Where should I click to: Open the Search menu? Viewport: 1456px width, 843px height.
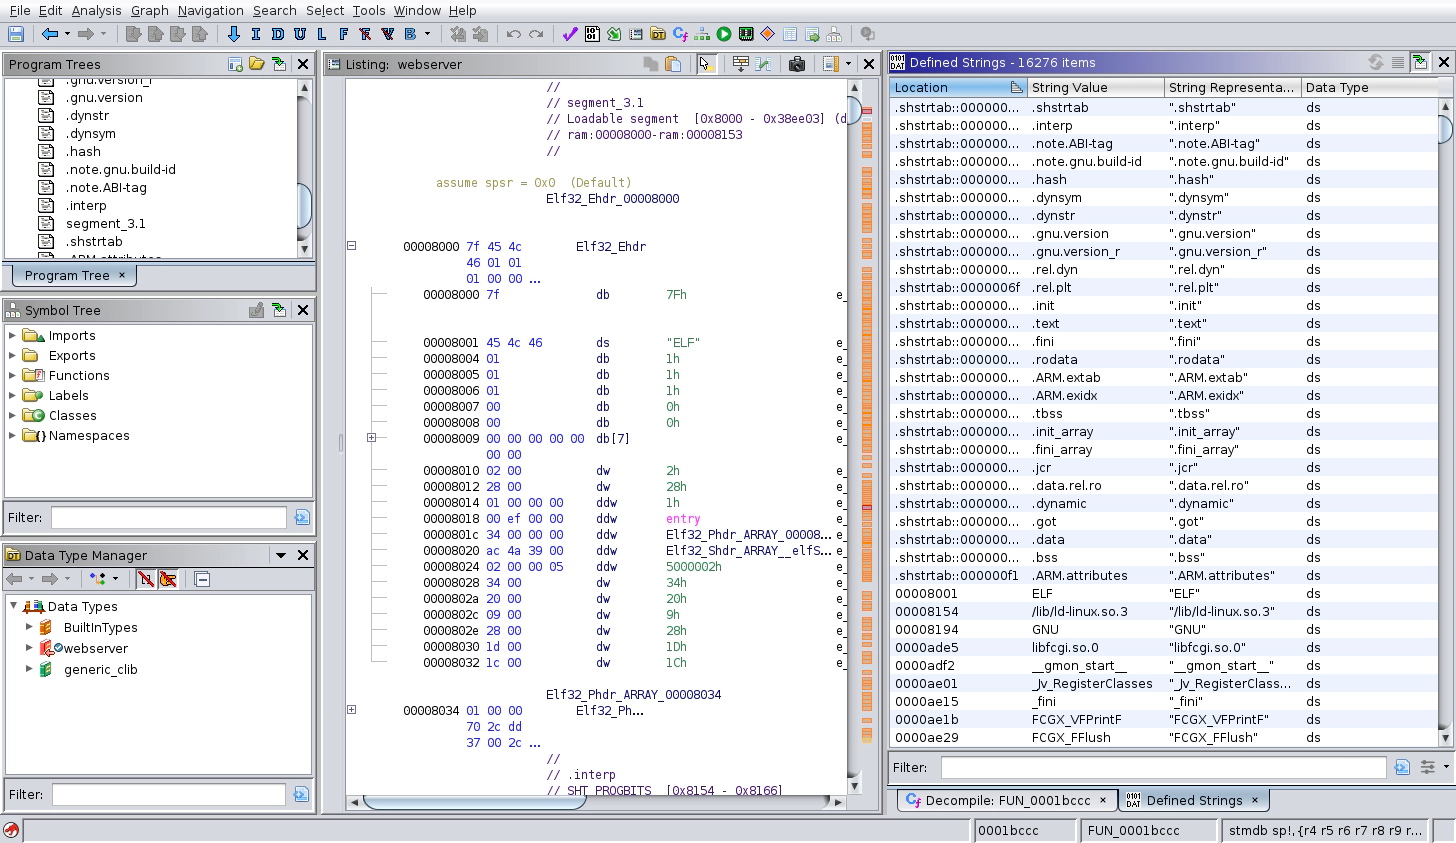click(x=275, y=10)
